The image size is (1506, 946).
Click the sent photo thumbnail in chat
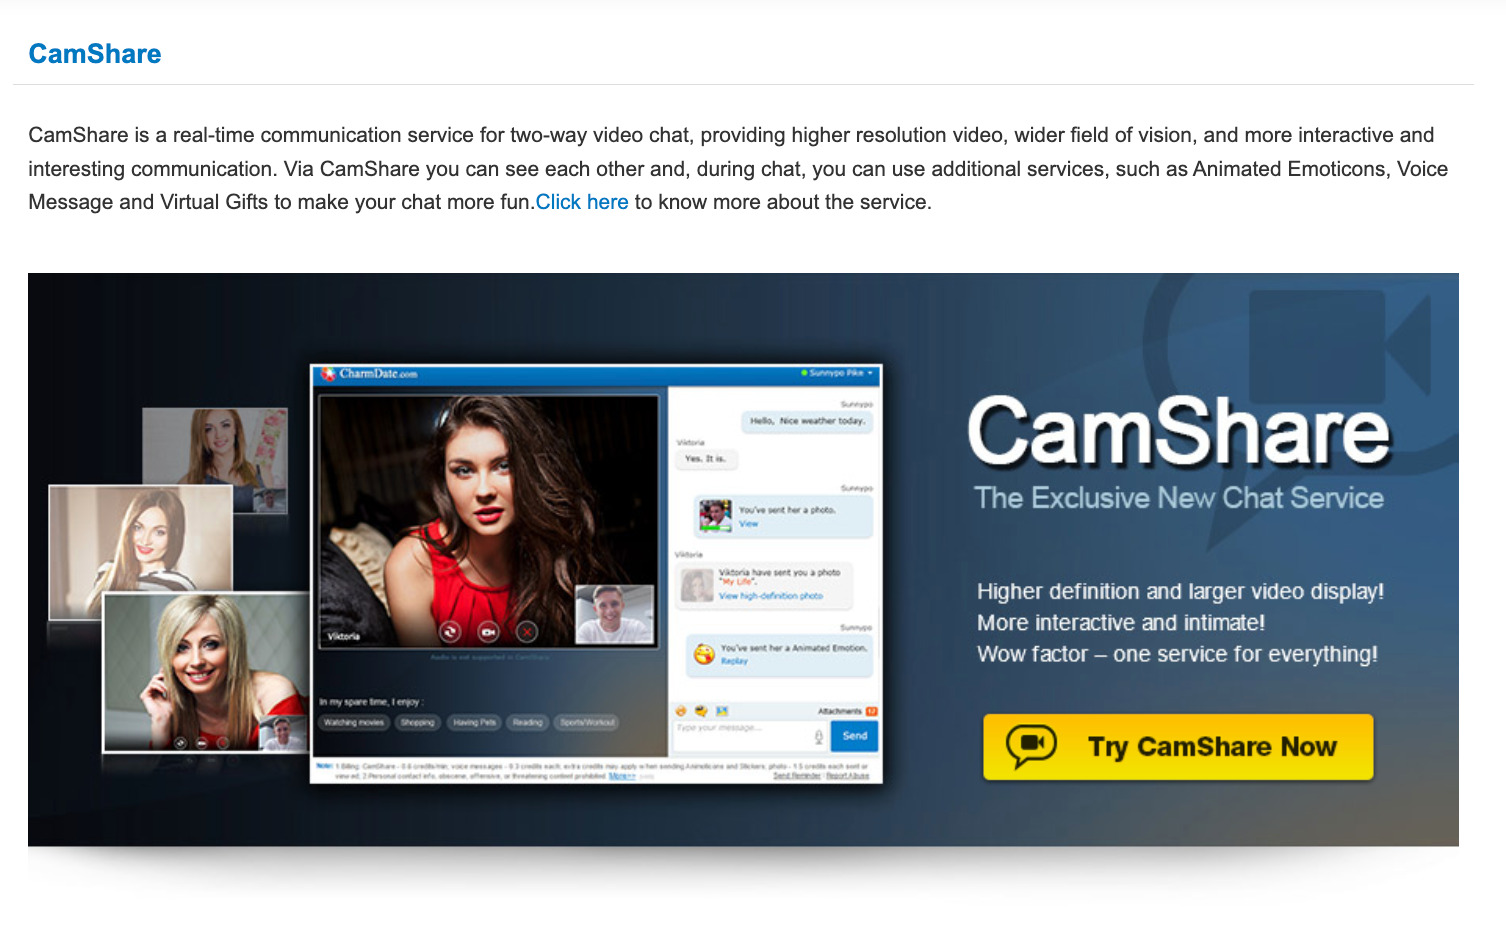(x=715, y=515)
